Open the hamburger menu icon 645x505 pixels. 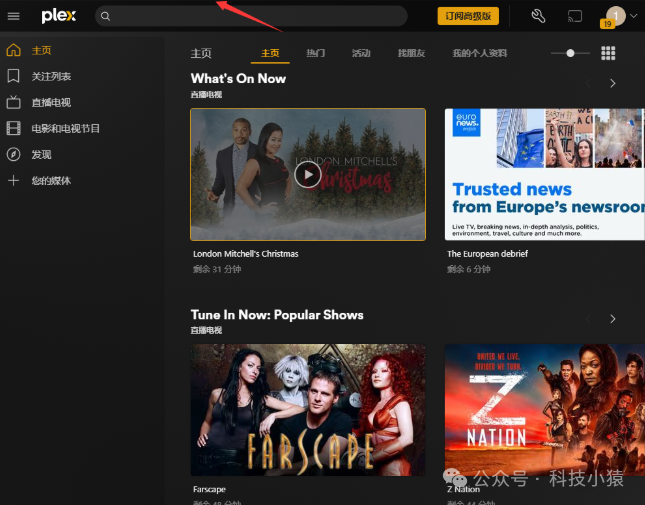14,16
